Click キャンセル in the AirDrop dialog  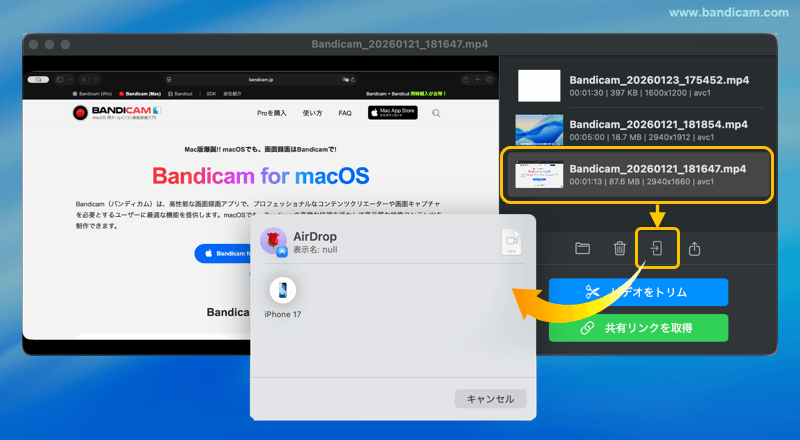490,399
